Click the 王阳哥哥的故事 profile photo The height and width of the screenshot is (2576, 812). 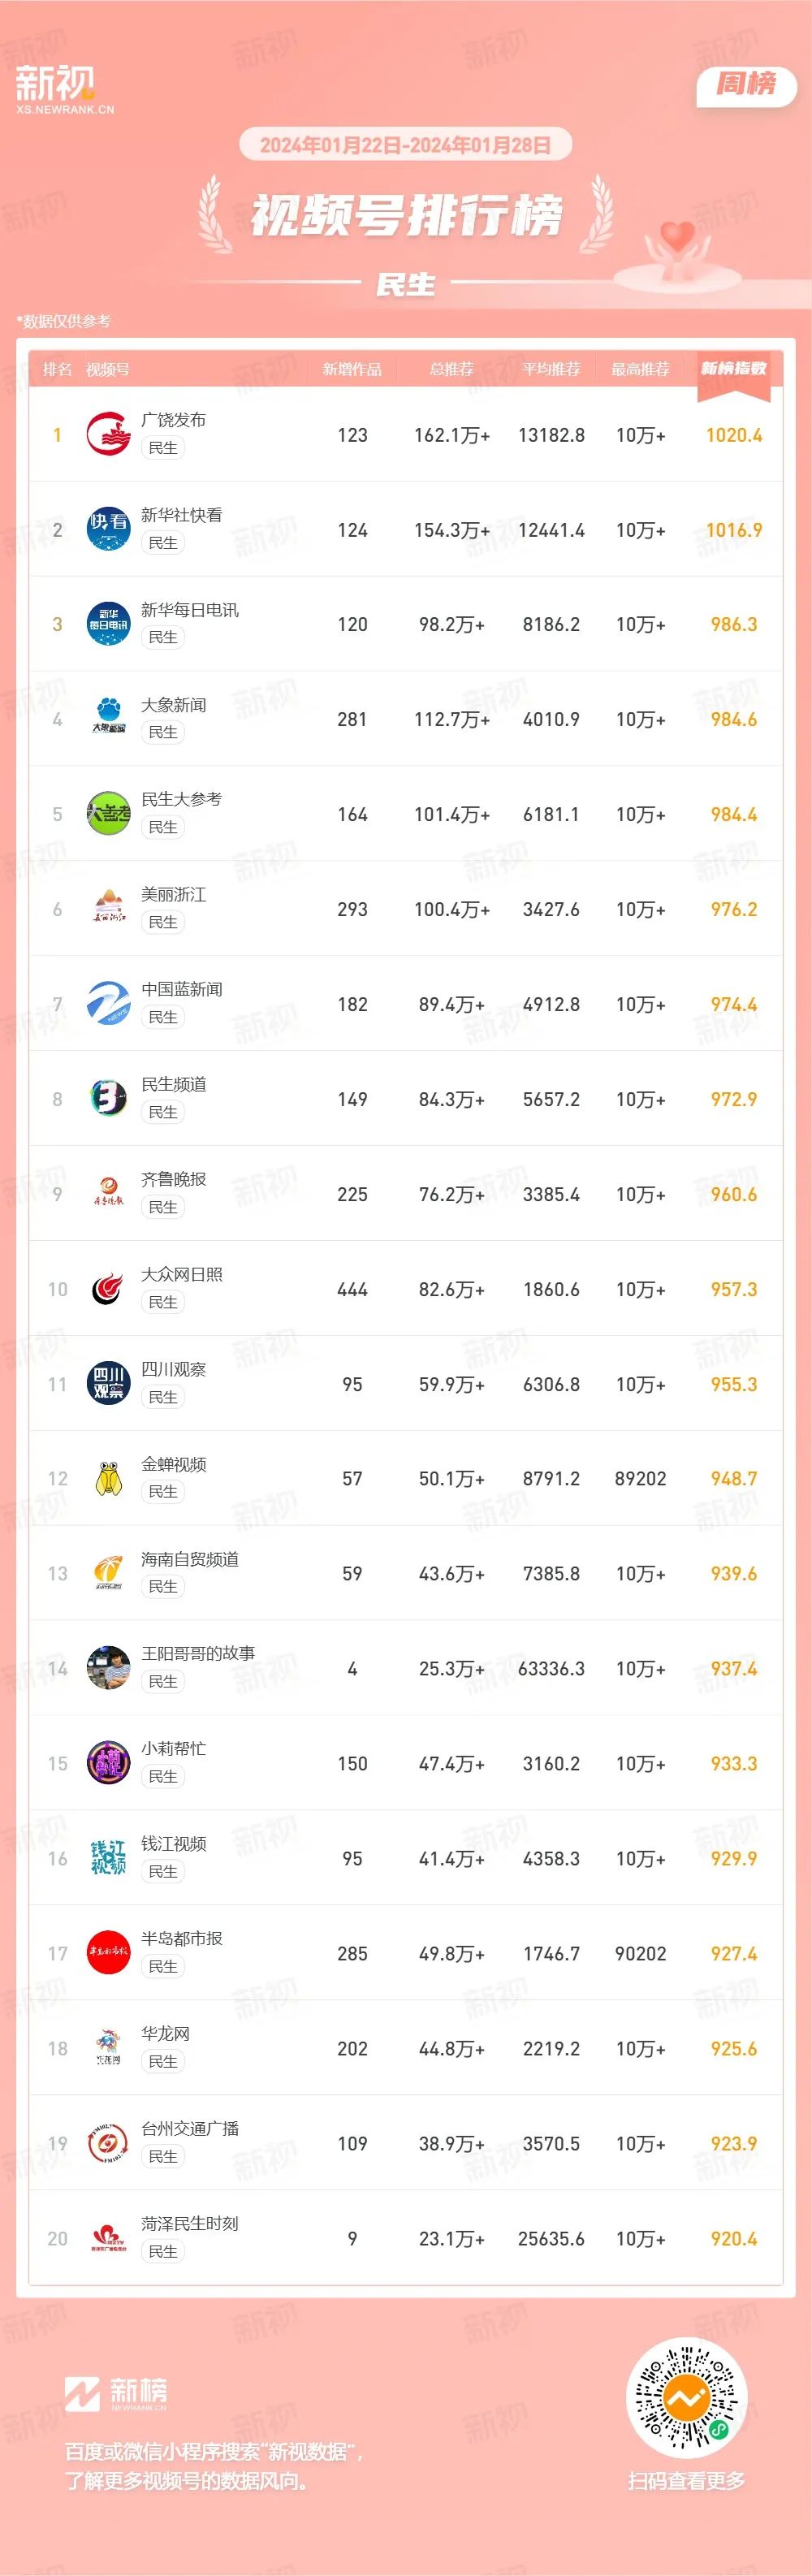[108, 1668]
